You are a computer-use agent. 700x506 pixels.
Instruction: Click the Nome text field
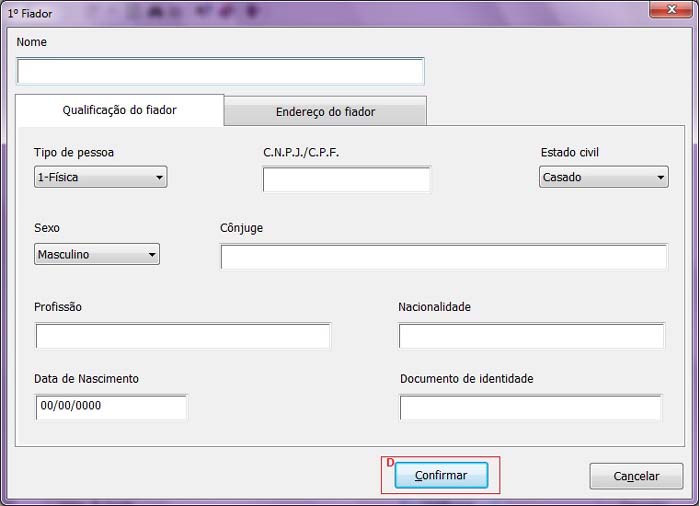pos(220,72)
